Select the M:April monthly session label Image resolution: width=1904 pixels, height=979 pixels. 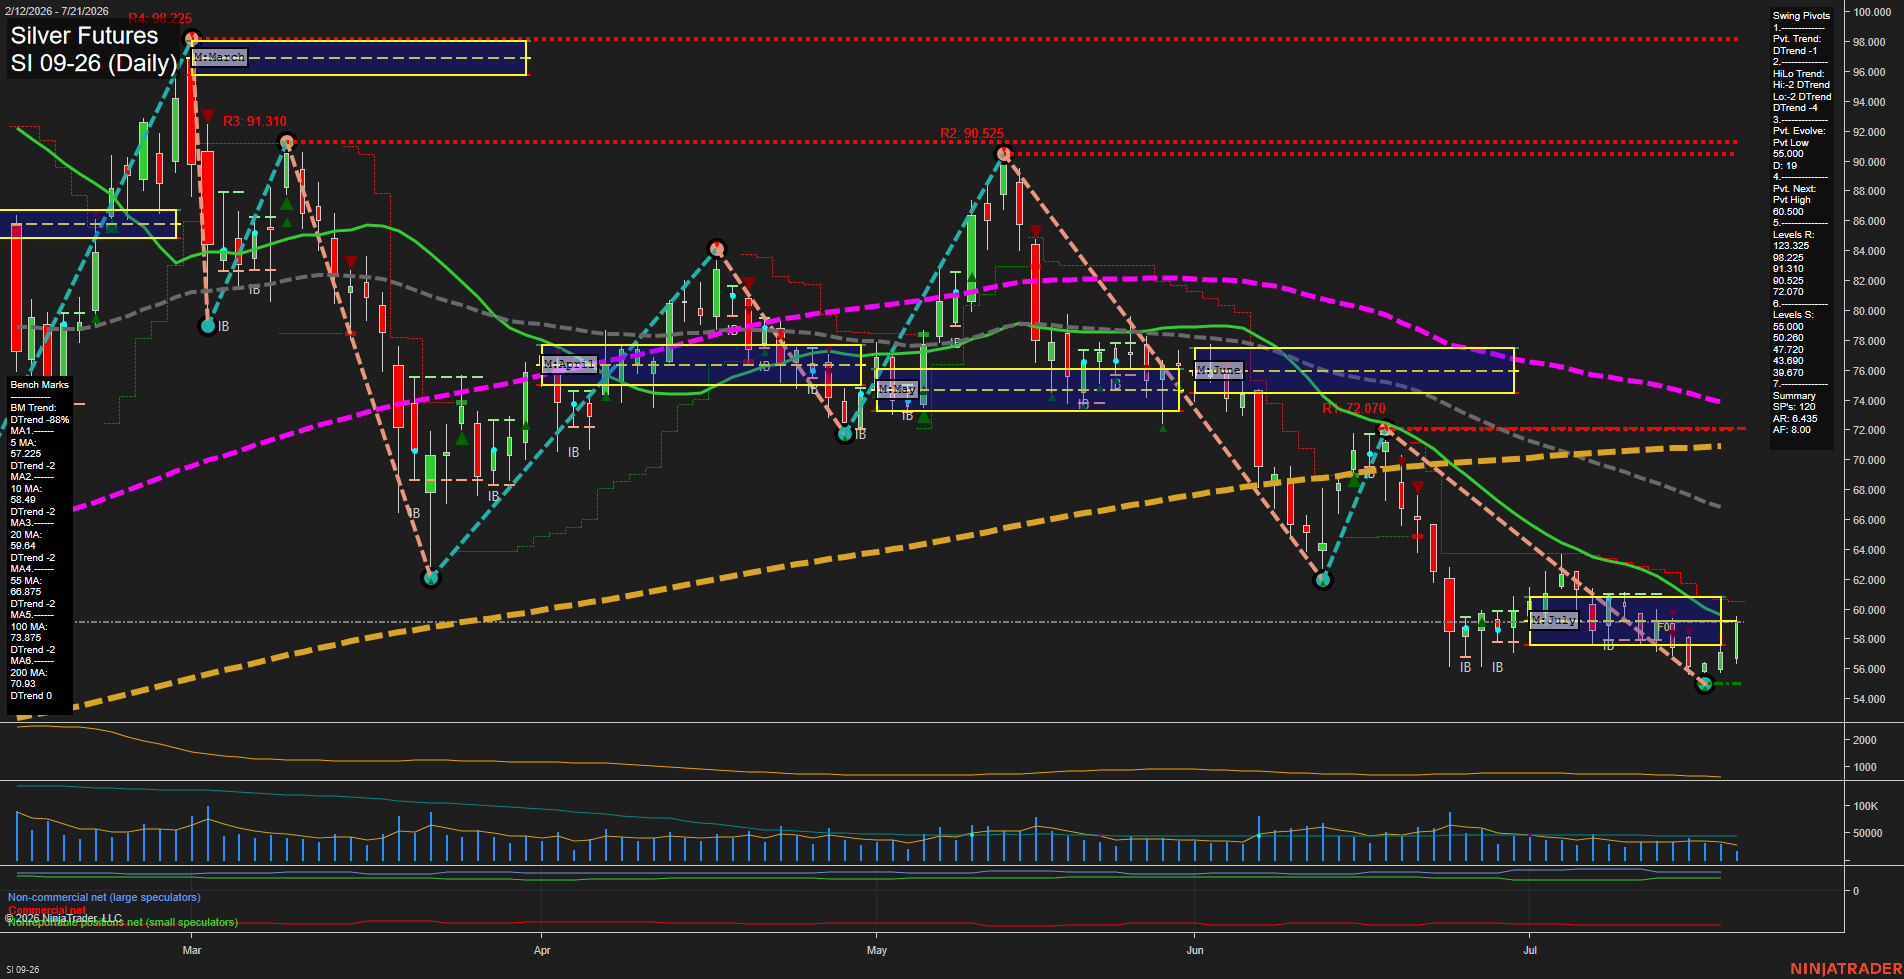coord(569,364)
